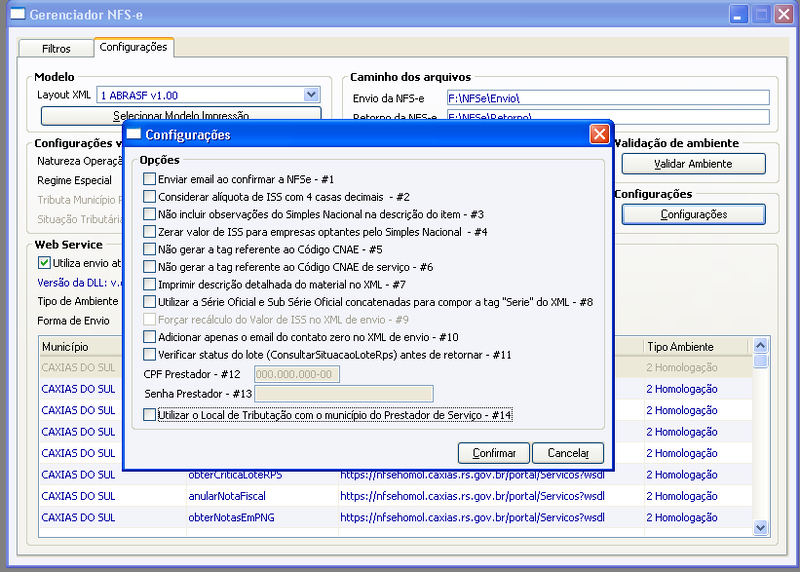Click Selecionar Modelo Impressão button
This screenshot has height=572, width=800.
pyautogui.click(x=181, y=116)
